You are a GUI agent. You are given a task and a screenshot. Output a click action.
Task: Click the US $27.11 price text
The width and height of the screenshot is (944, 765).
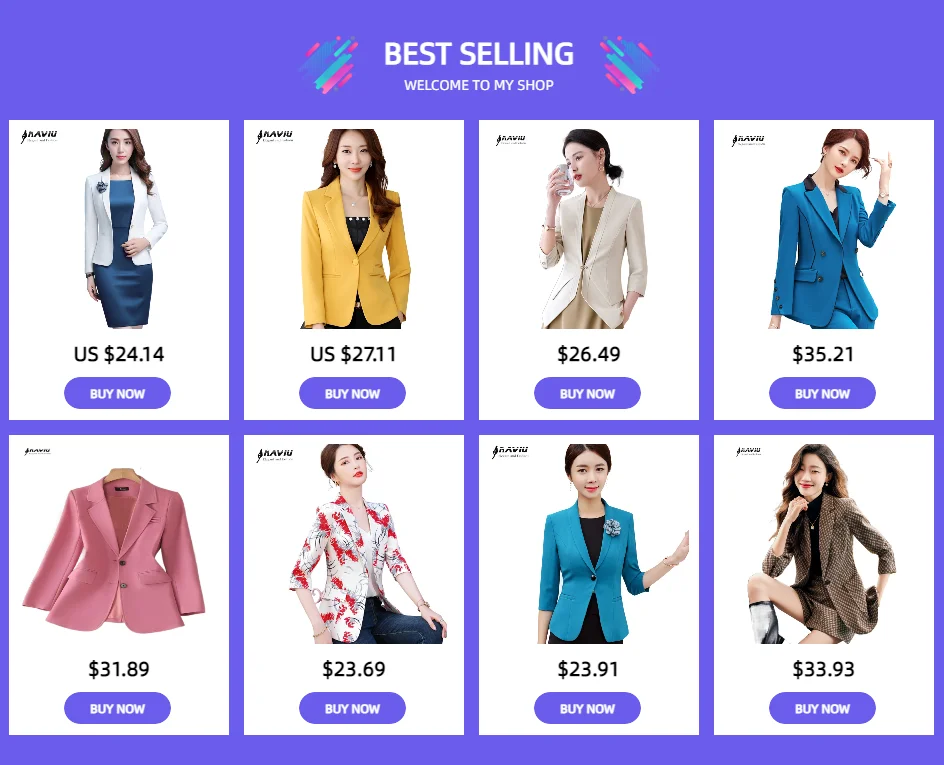pos(353,354)
